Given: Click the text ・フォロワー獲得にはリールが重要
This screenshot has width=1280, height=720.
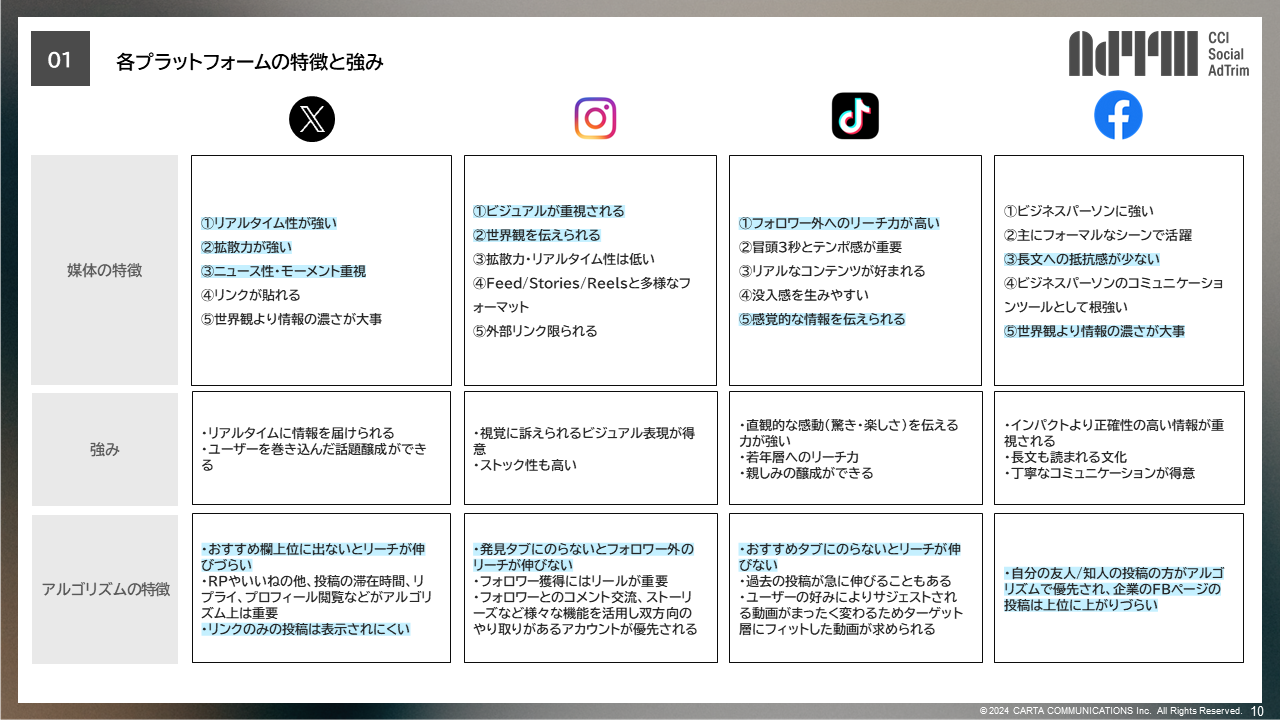Looking at the screenshot, I should [x=571, y=581].
